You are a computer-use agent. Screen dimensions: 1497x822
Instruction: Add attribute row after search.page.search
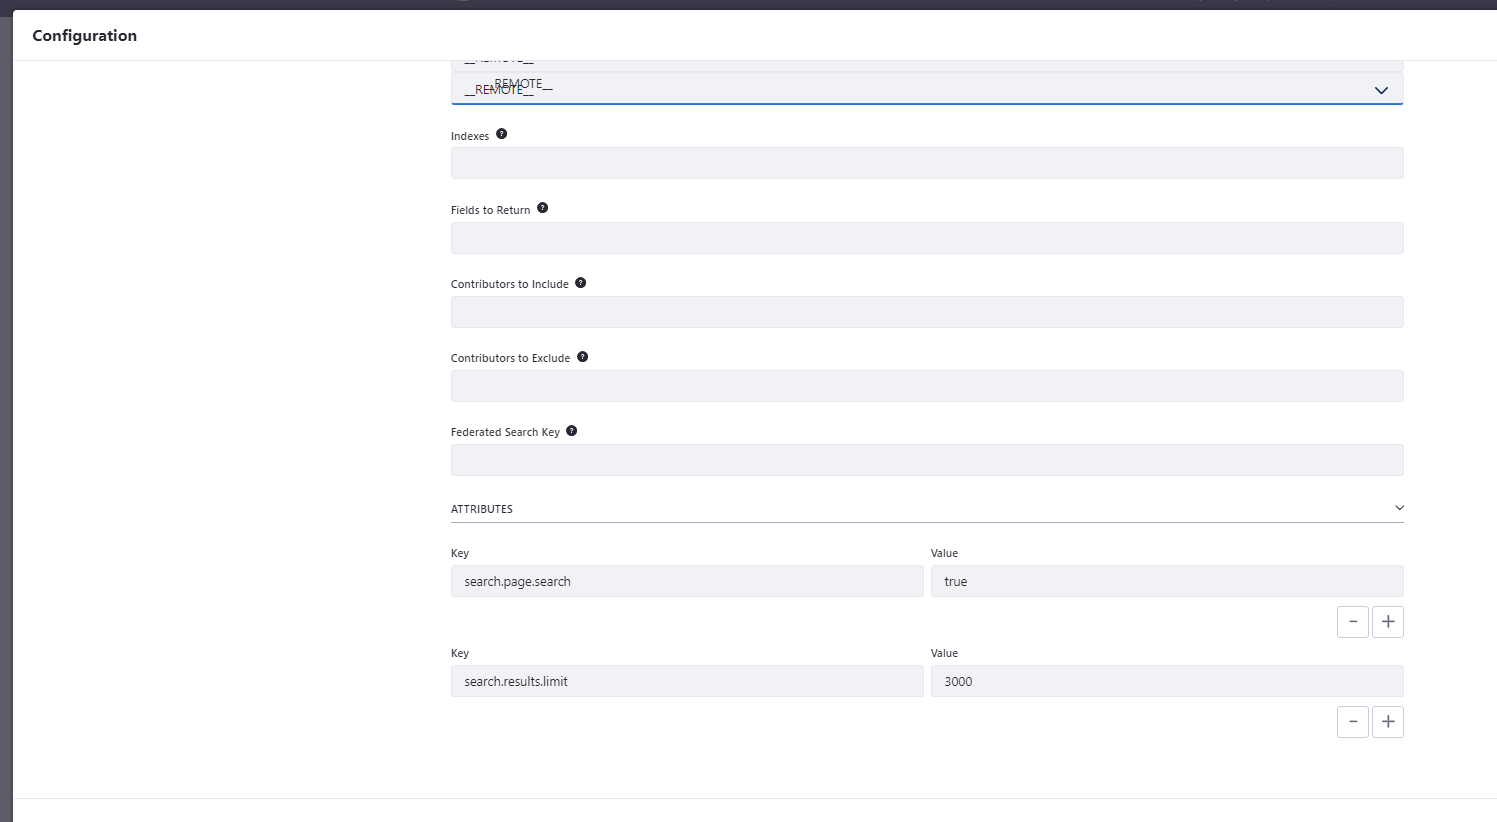click(1388, 622)
